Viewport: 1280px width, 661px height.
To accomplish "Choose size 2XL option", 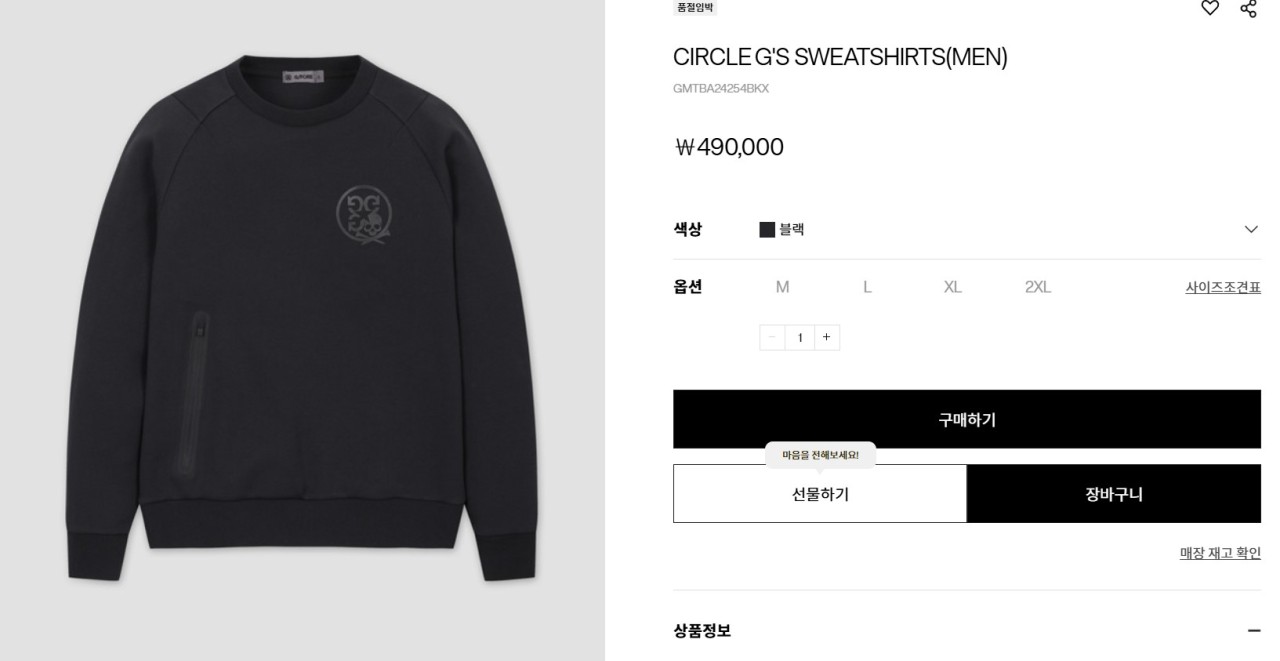I will pos(1038,287).
